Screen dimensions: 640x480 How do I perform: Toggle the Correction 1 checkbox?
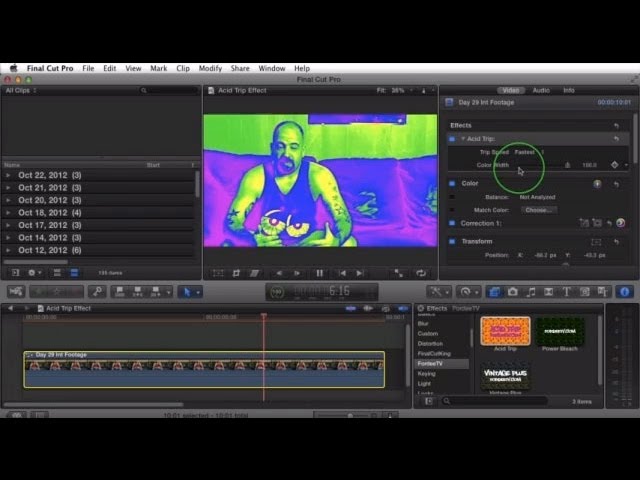452,223
